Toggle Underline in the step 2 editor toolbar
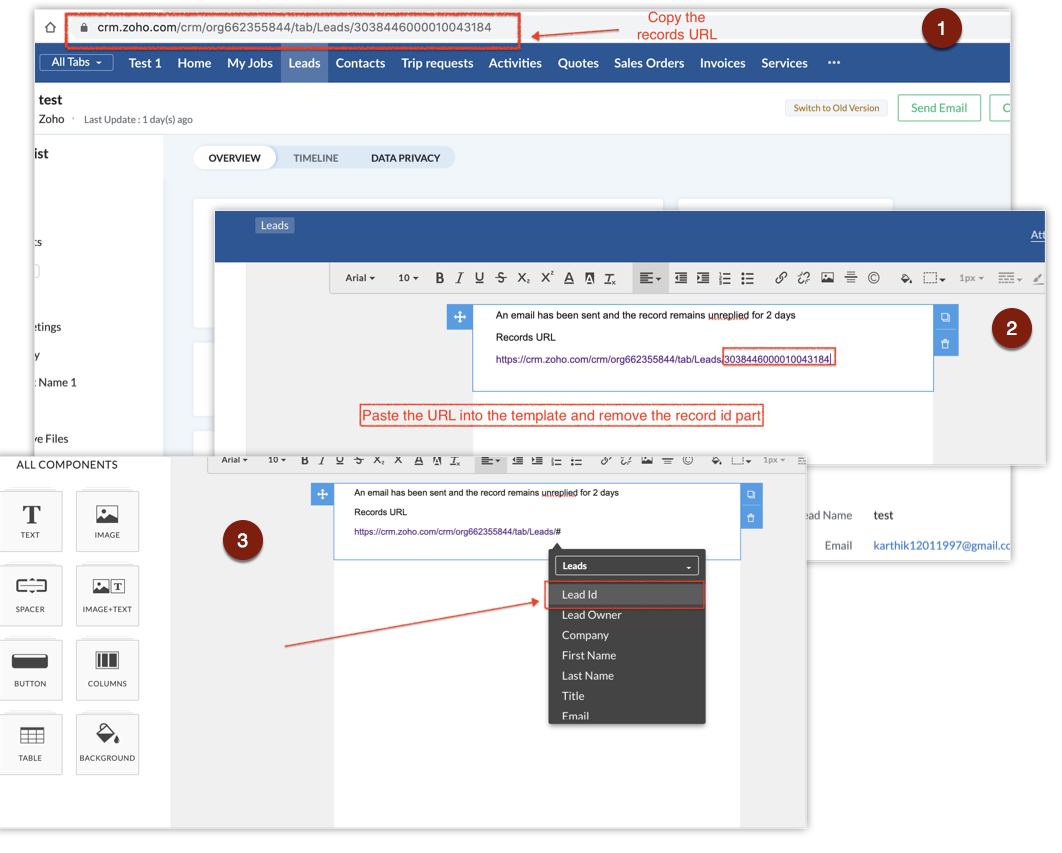This screenshot has width=1062, height=853. (x=480, y=278)
